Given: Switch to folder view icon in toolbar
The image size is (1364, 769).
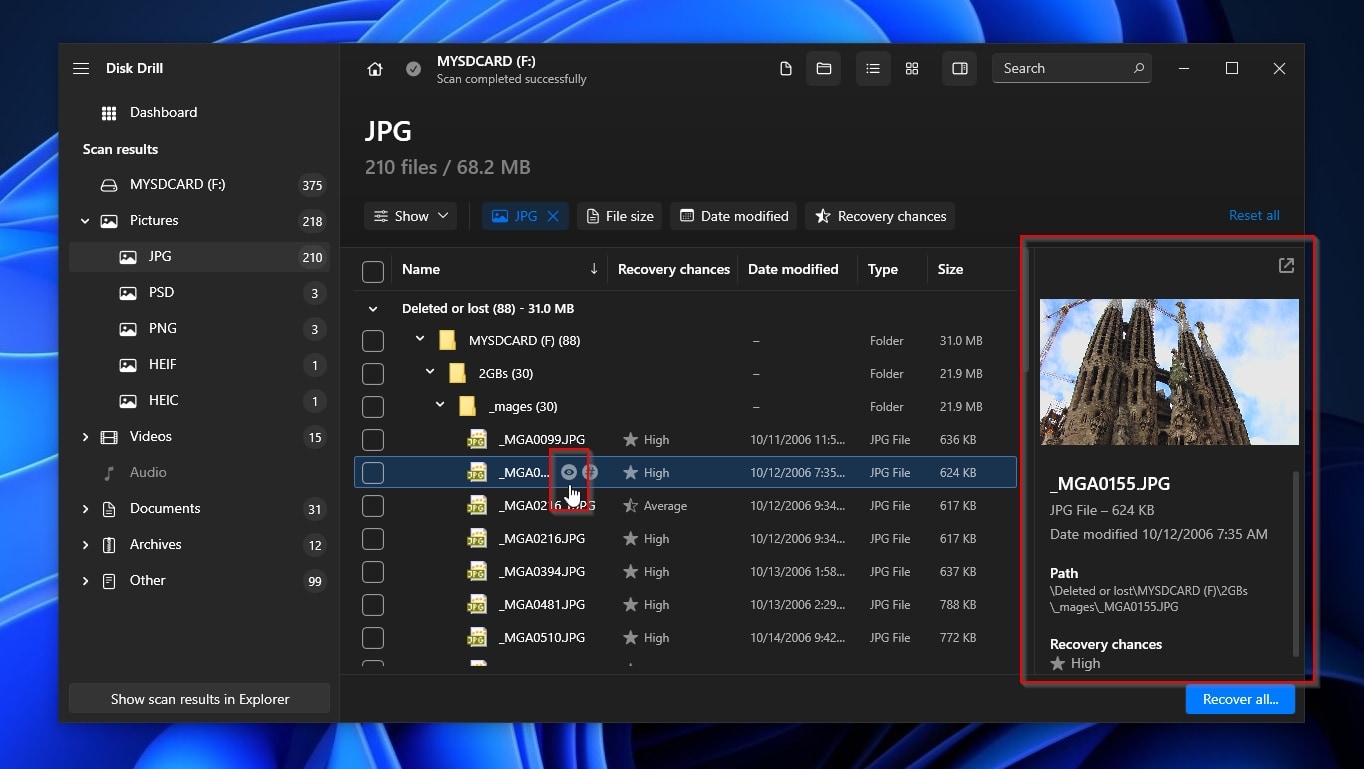Looking at the screenshot, I should tap(824, 68).
